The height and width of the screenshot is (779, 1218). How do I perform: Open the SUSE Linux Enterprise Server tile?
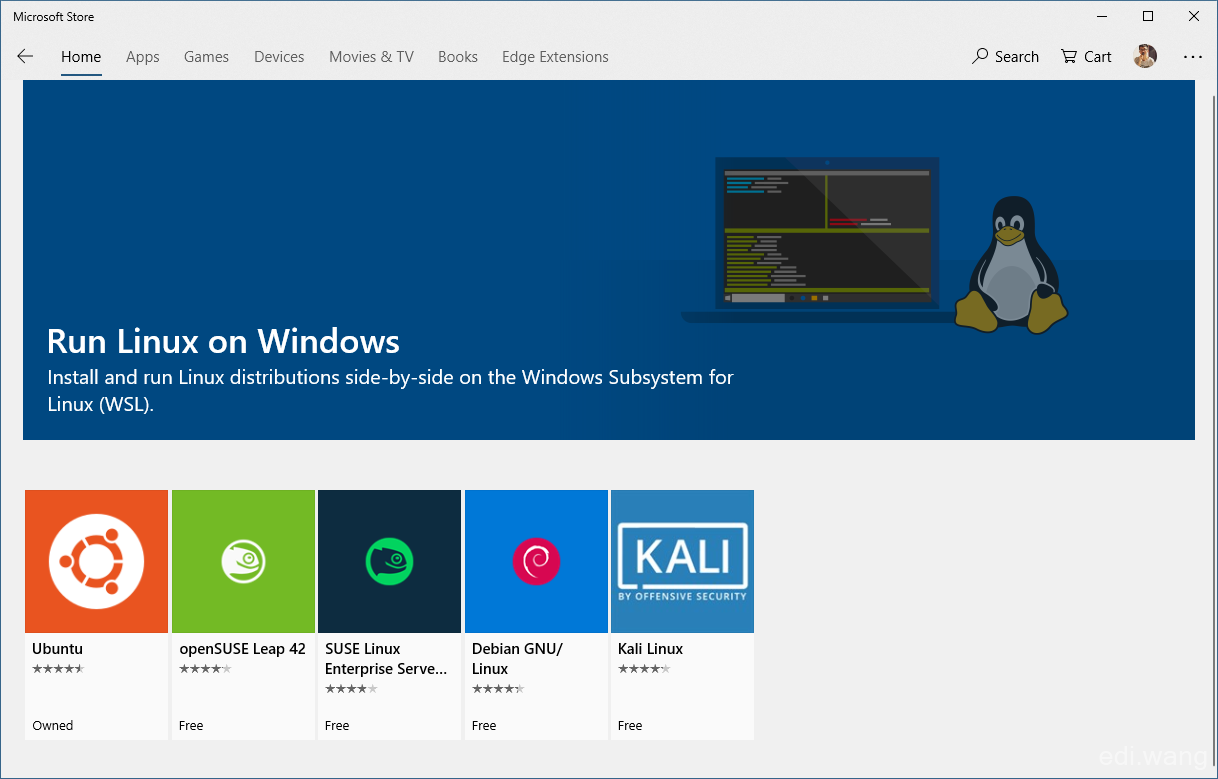389,614
